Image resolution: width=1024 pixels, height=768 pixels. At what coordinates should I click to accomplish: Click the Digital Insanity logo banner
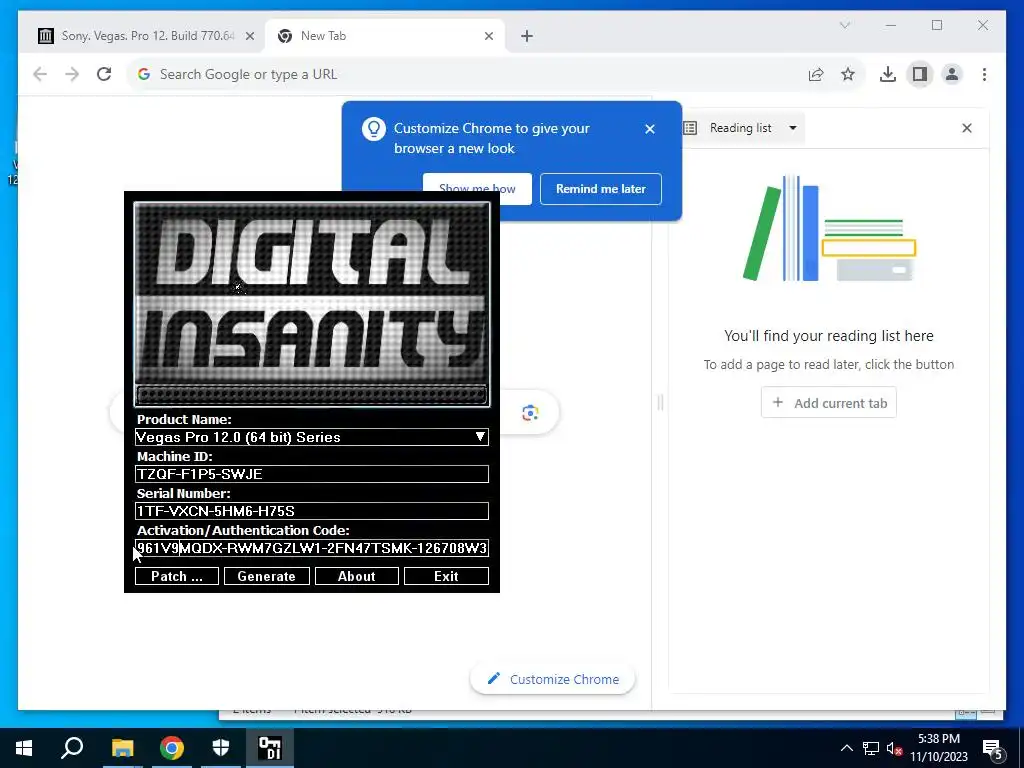coord(312,304)
